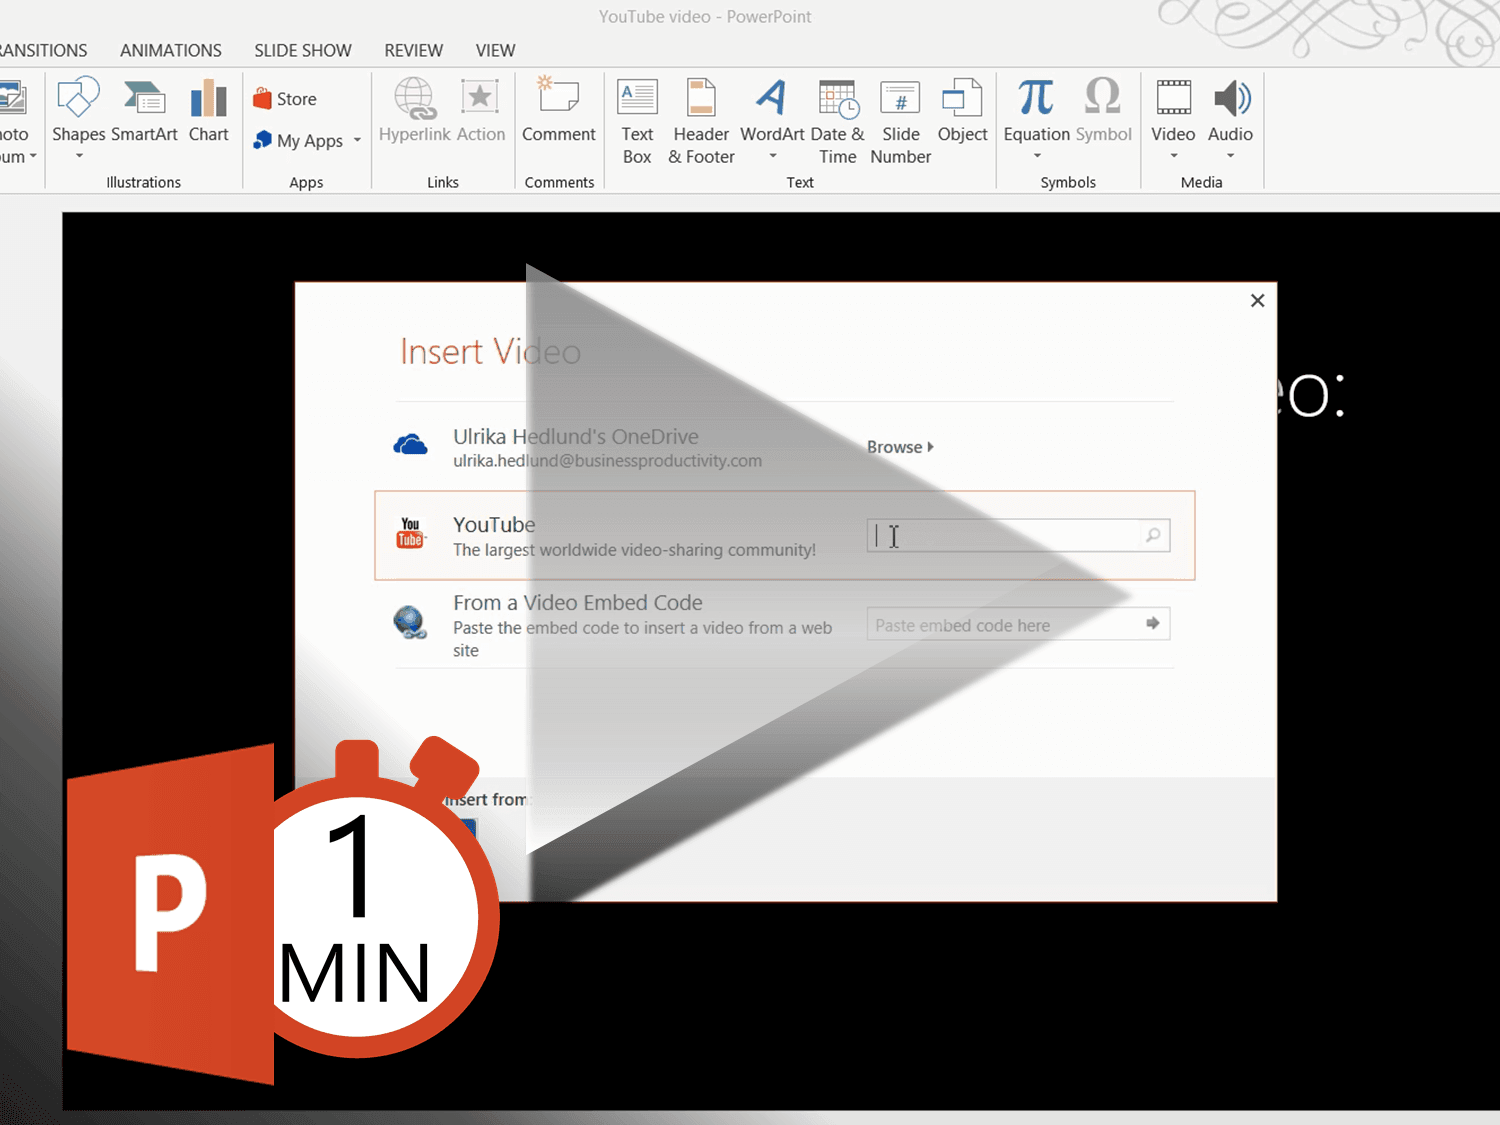Open the VIEW tab

point(495,50)
